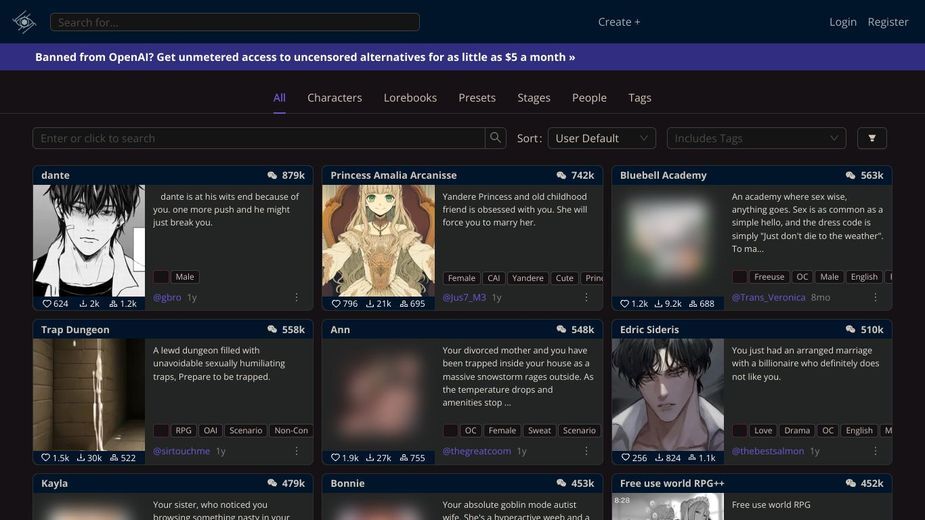925x520 pixels.
Task: Click the Login link
Action: (842, 22)
